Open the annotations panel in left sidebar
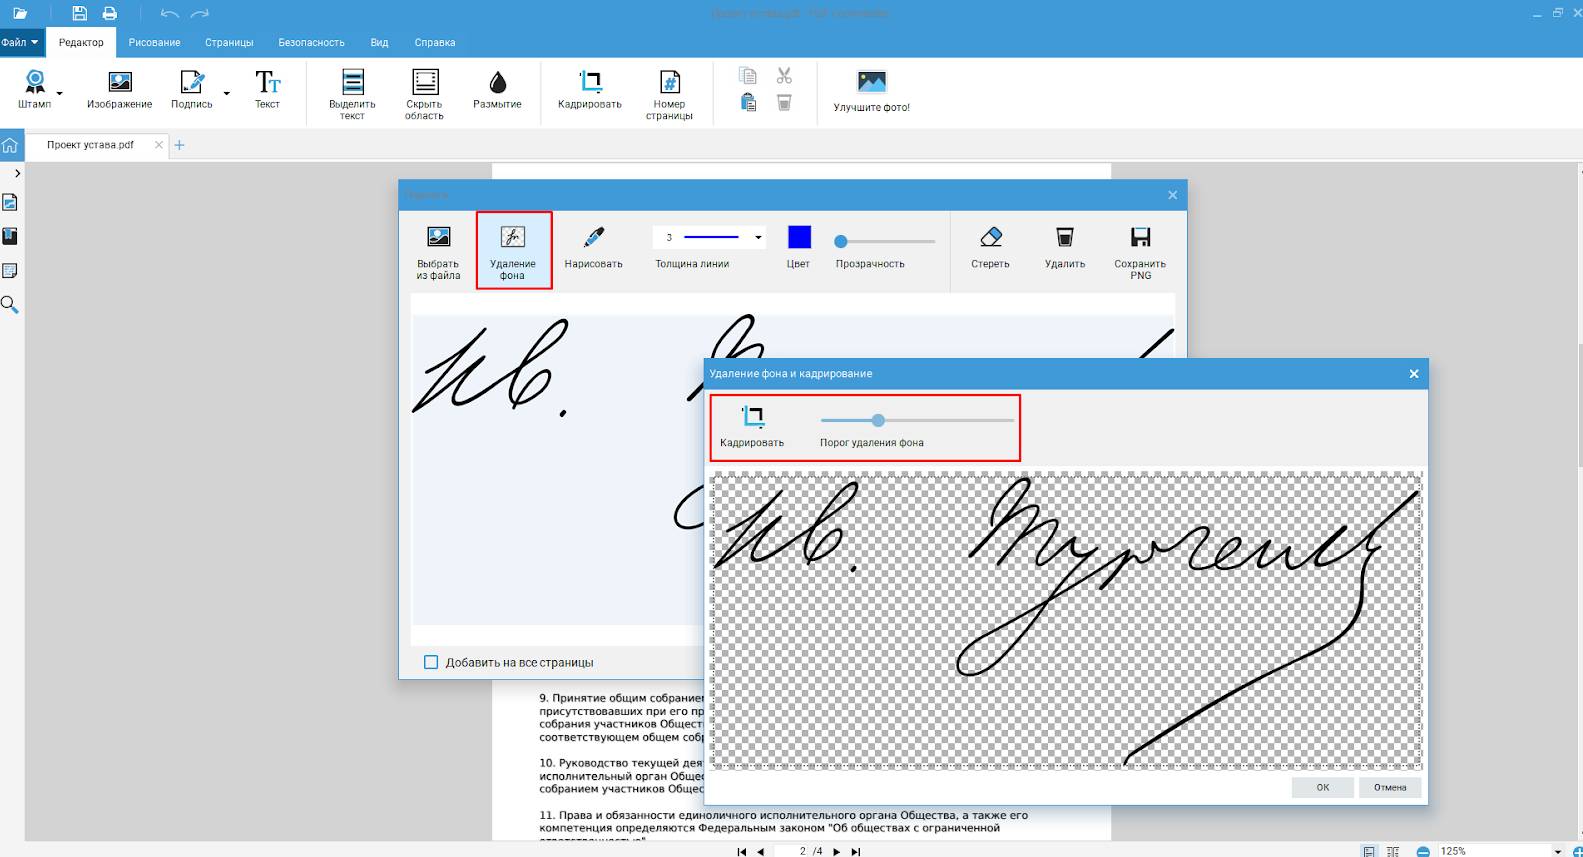1583x857 pixels. click(10, 271)
